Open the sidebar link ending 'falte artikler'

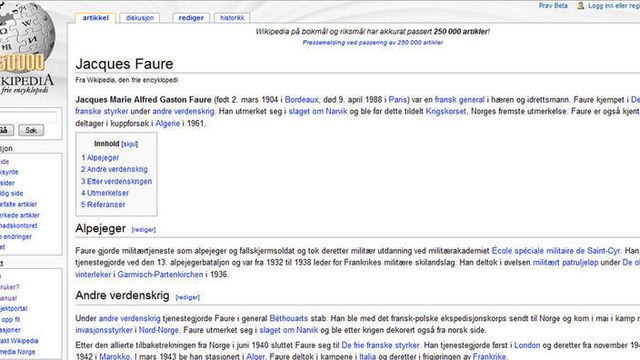[18, 204]
